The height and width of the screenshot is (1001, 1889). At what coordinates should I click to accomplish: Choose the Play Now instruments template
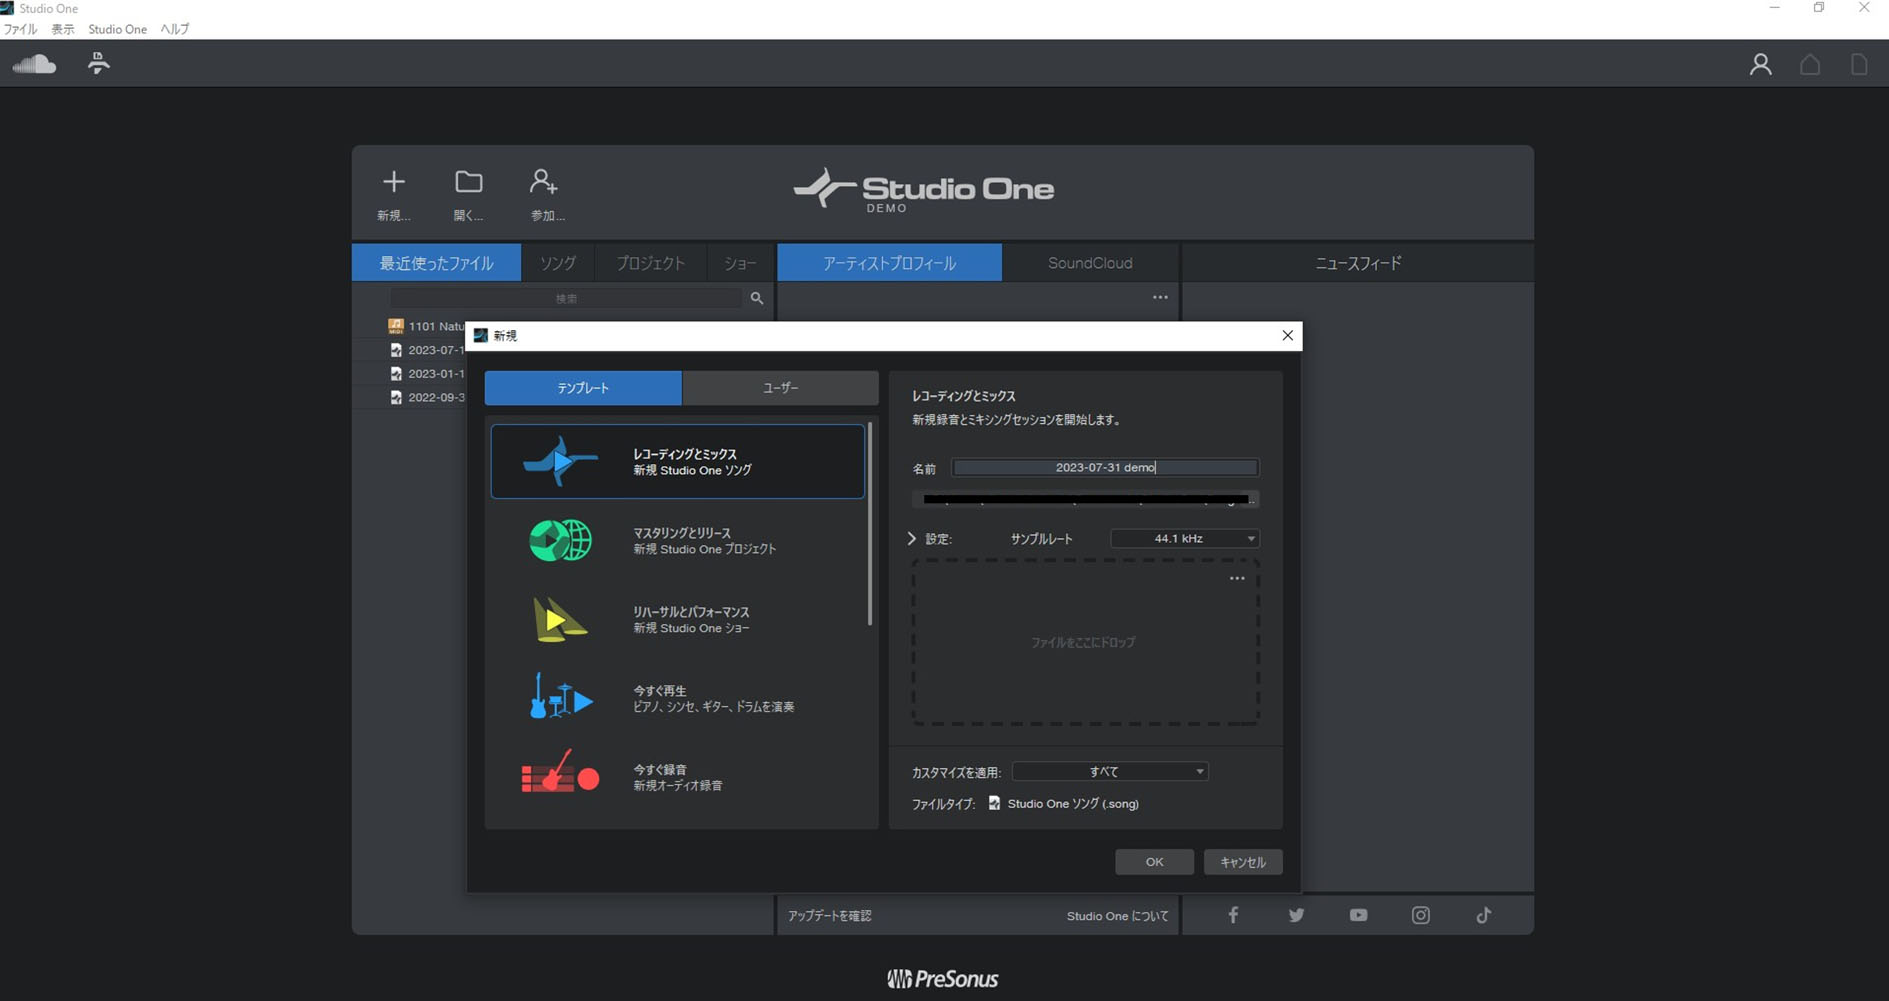(560, 698)
